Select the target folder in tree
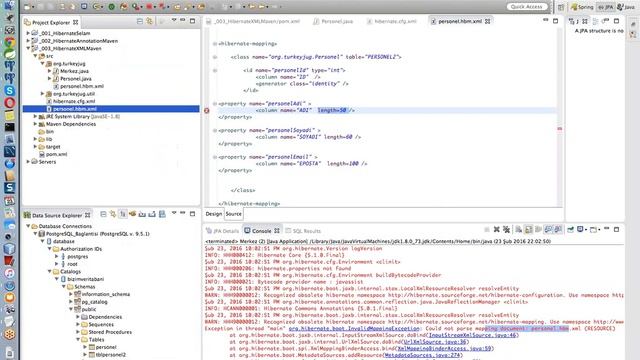 (x=53, y=147)
